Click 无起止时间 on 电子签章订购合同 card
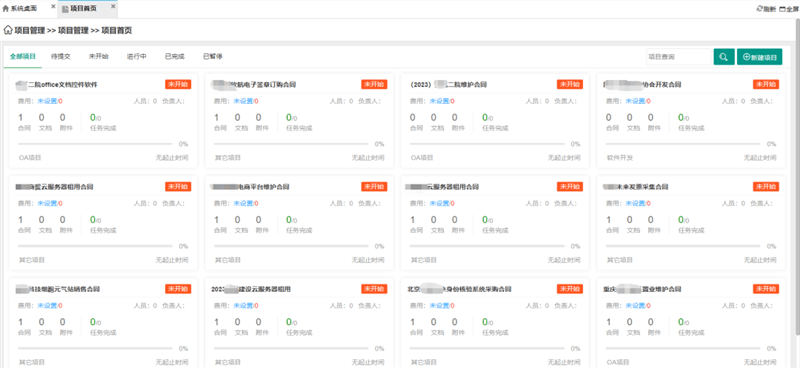 pos(368,158)
